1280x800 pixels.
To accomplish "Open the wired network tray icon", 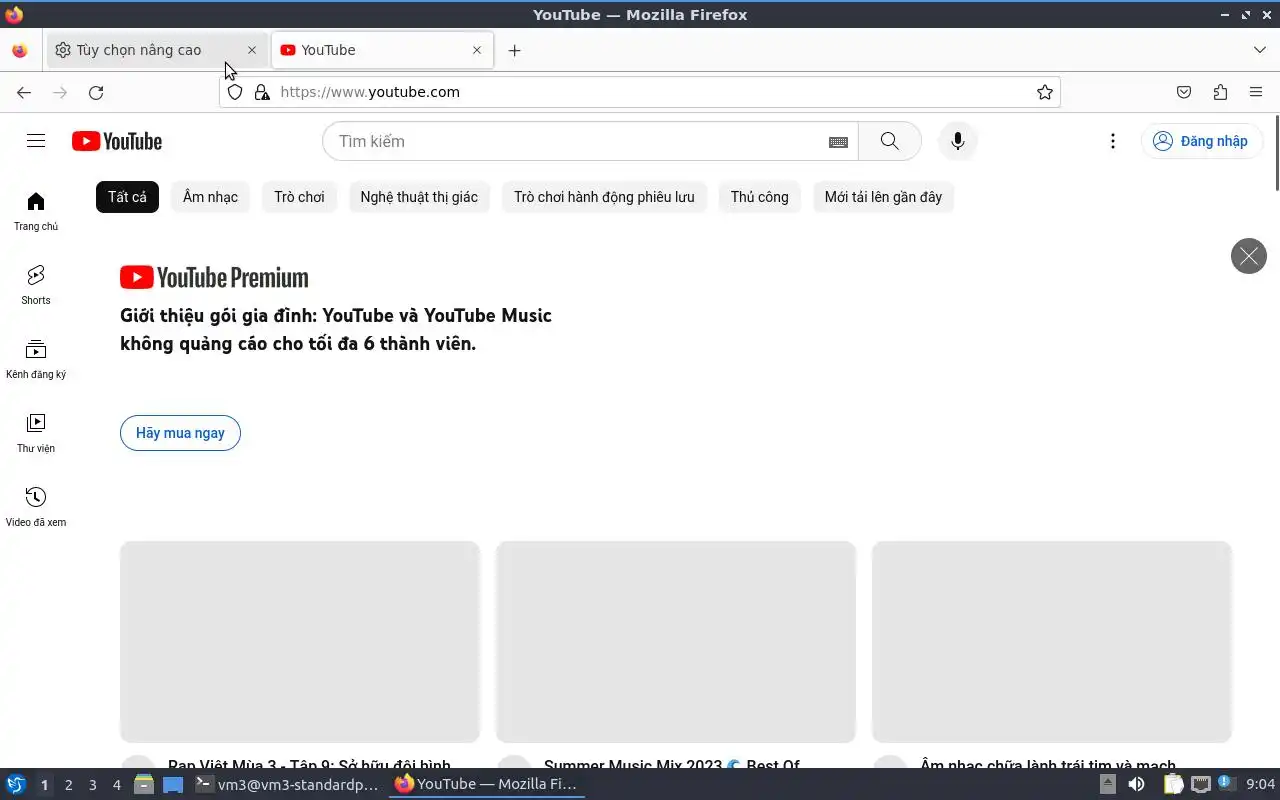I will click(x=1200, y=784).
